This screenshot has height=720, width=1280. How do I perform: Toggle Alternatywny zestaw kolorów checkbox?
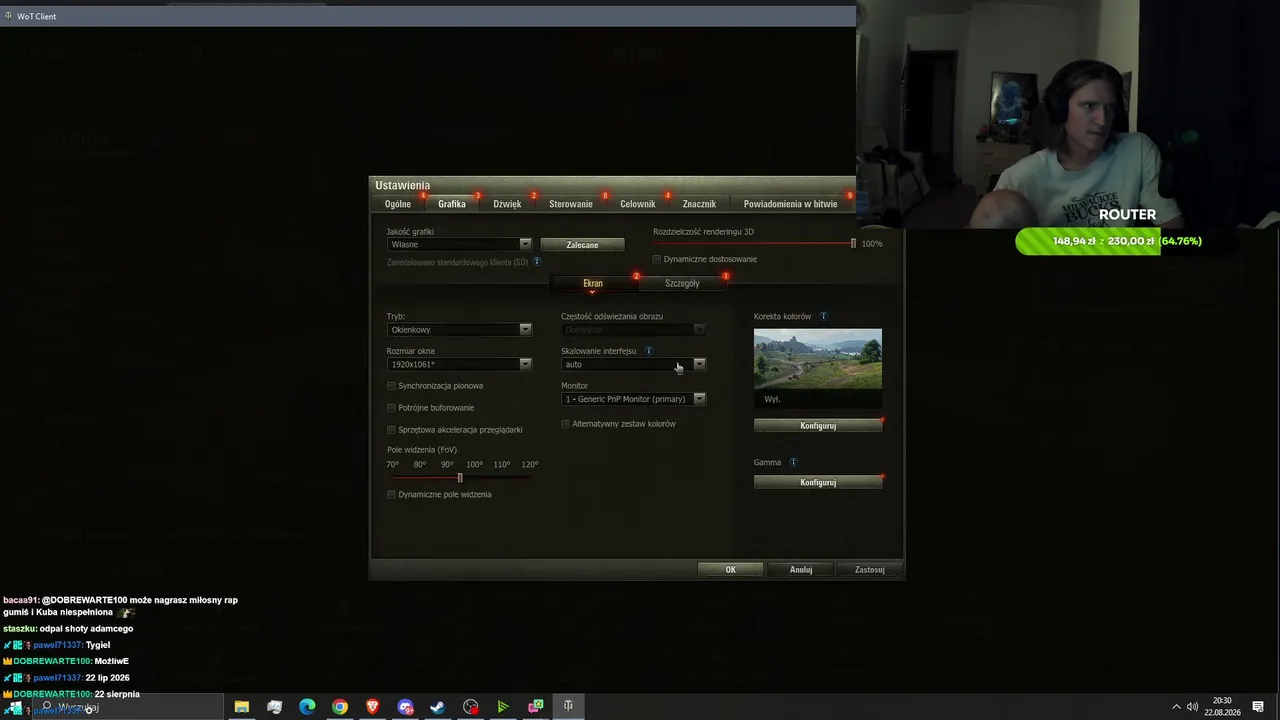pyautogui.click(x=565, y=424)
